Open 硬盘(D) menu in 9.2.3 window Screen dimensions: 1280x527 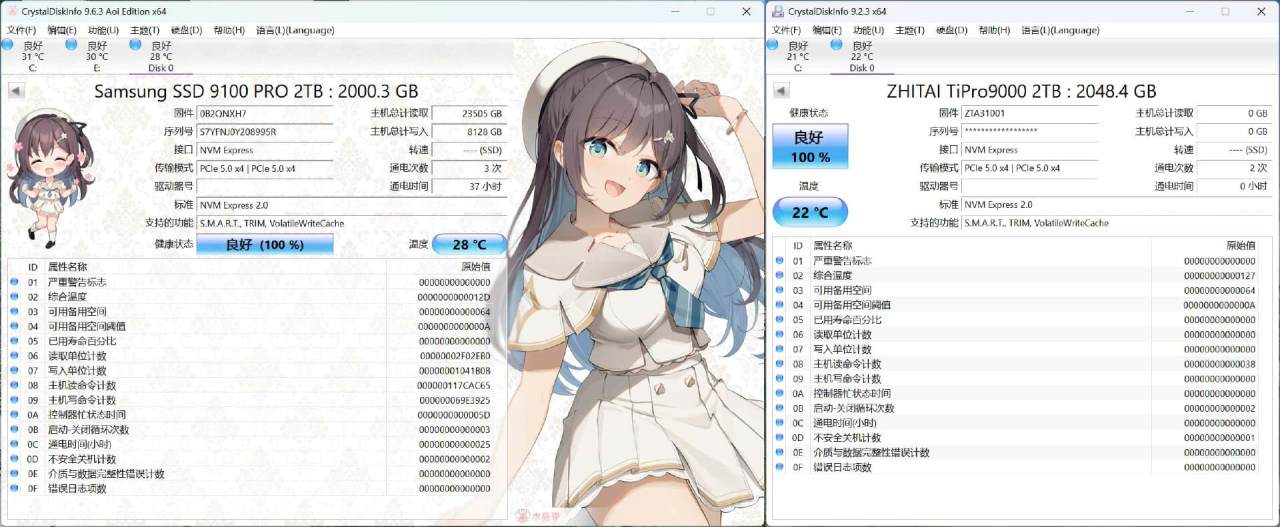point(951,30)
